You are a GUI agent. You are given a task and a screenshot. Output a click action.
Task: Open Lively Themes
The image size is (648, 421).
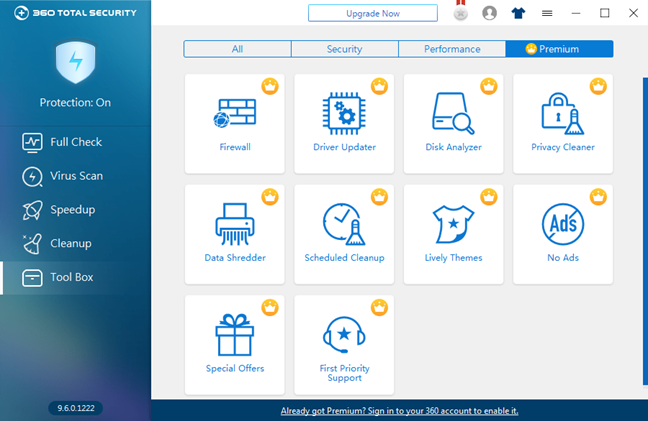click(x=453, y=234)
